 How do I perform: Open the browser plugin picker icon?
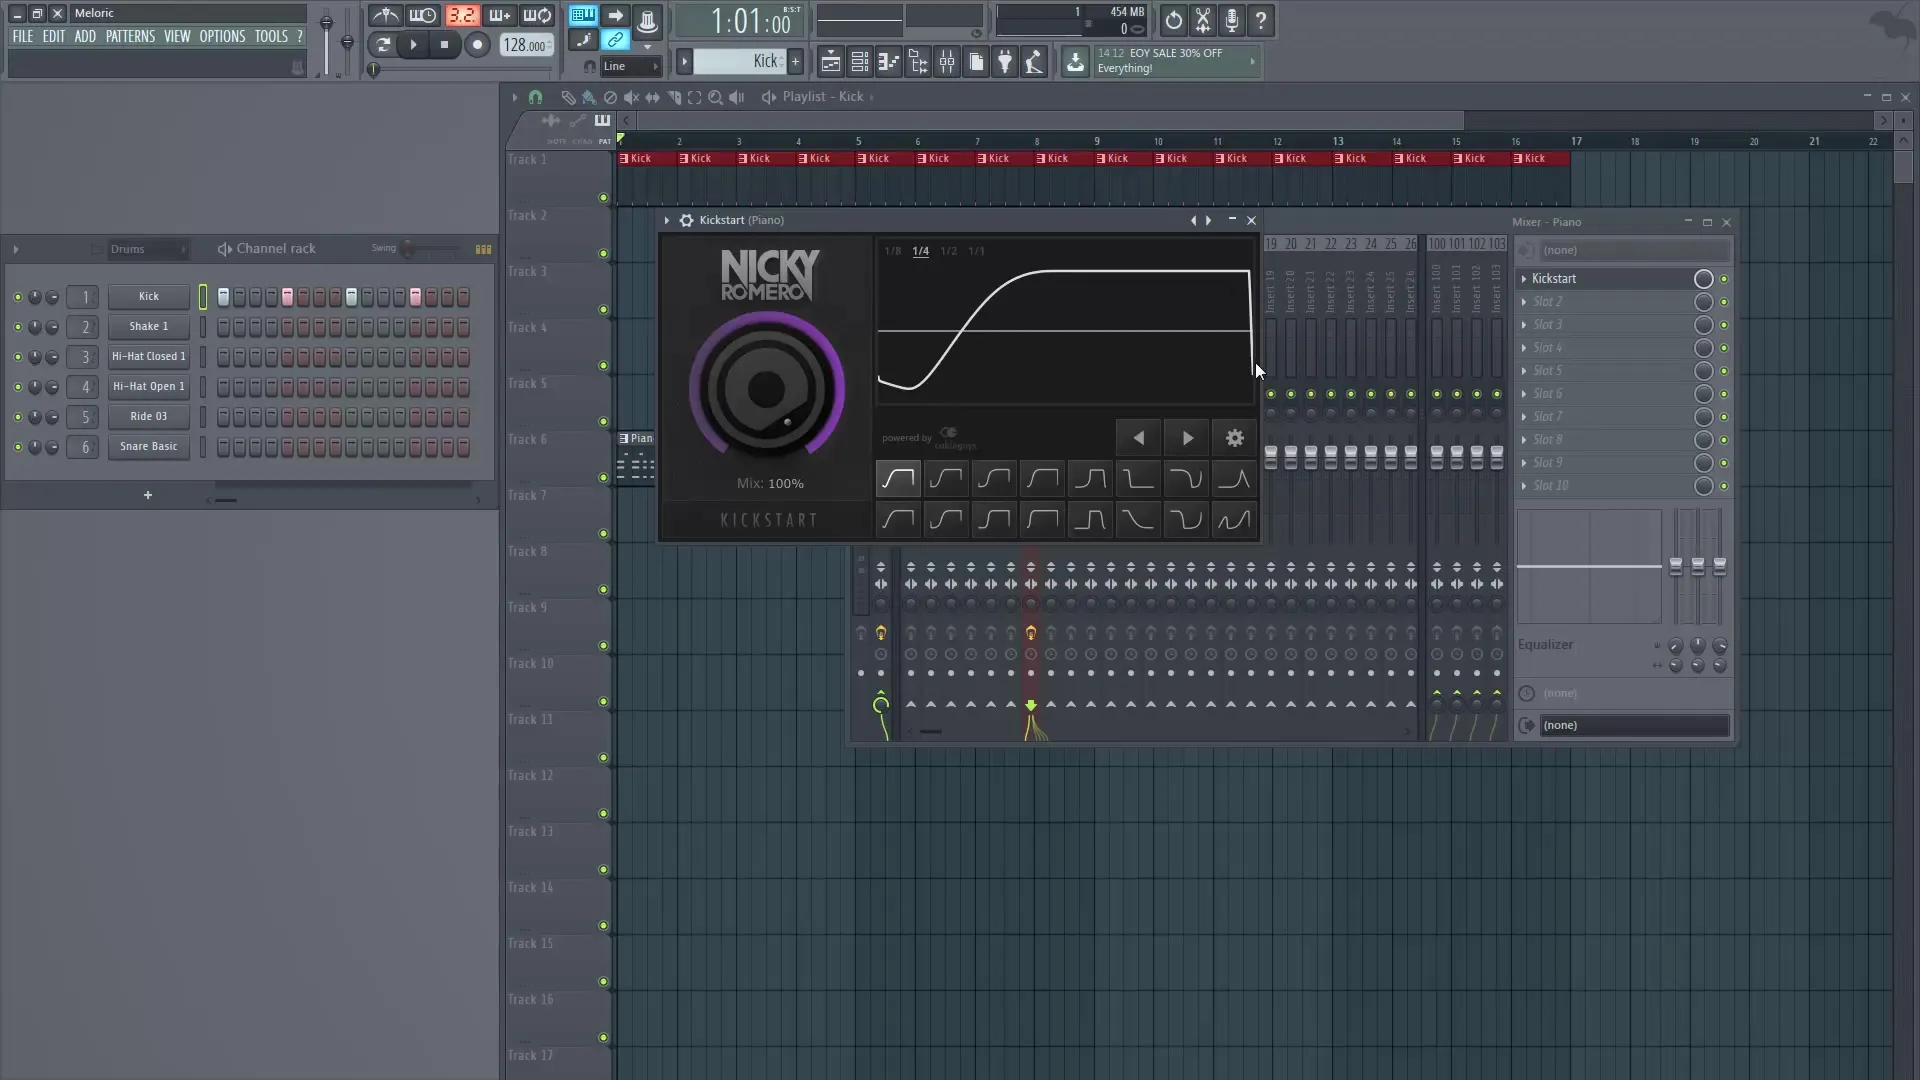coord(1005,62)
